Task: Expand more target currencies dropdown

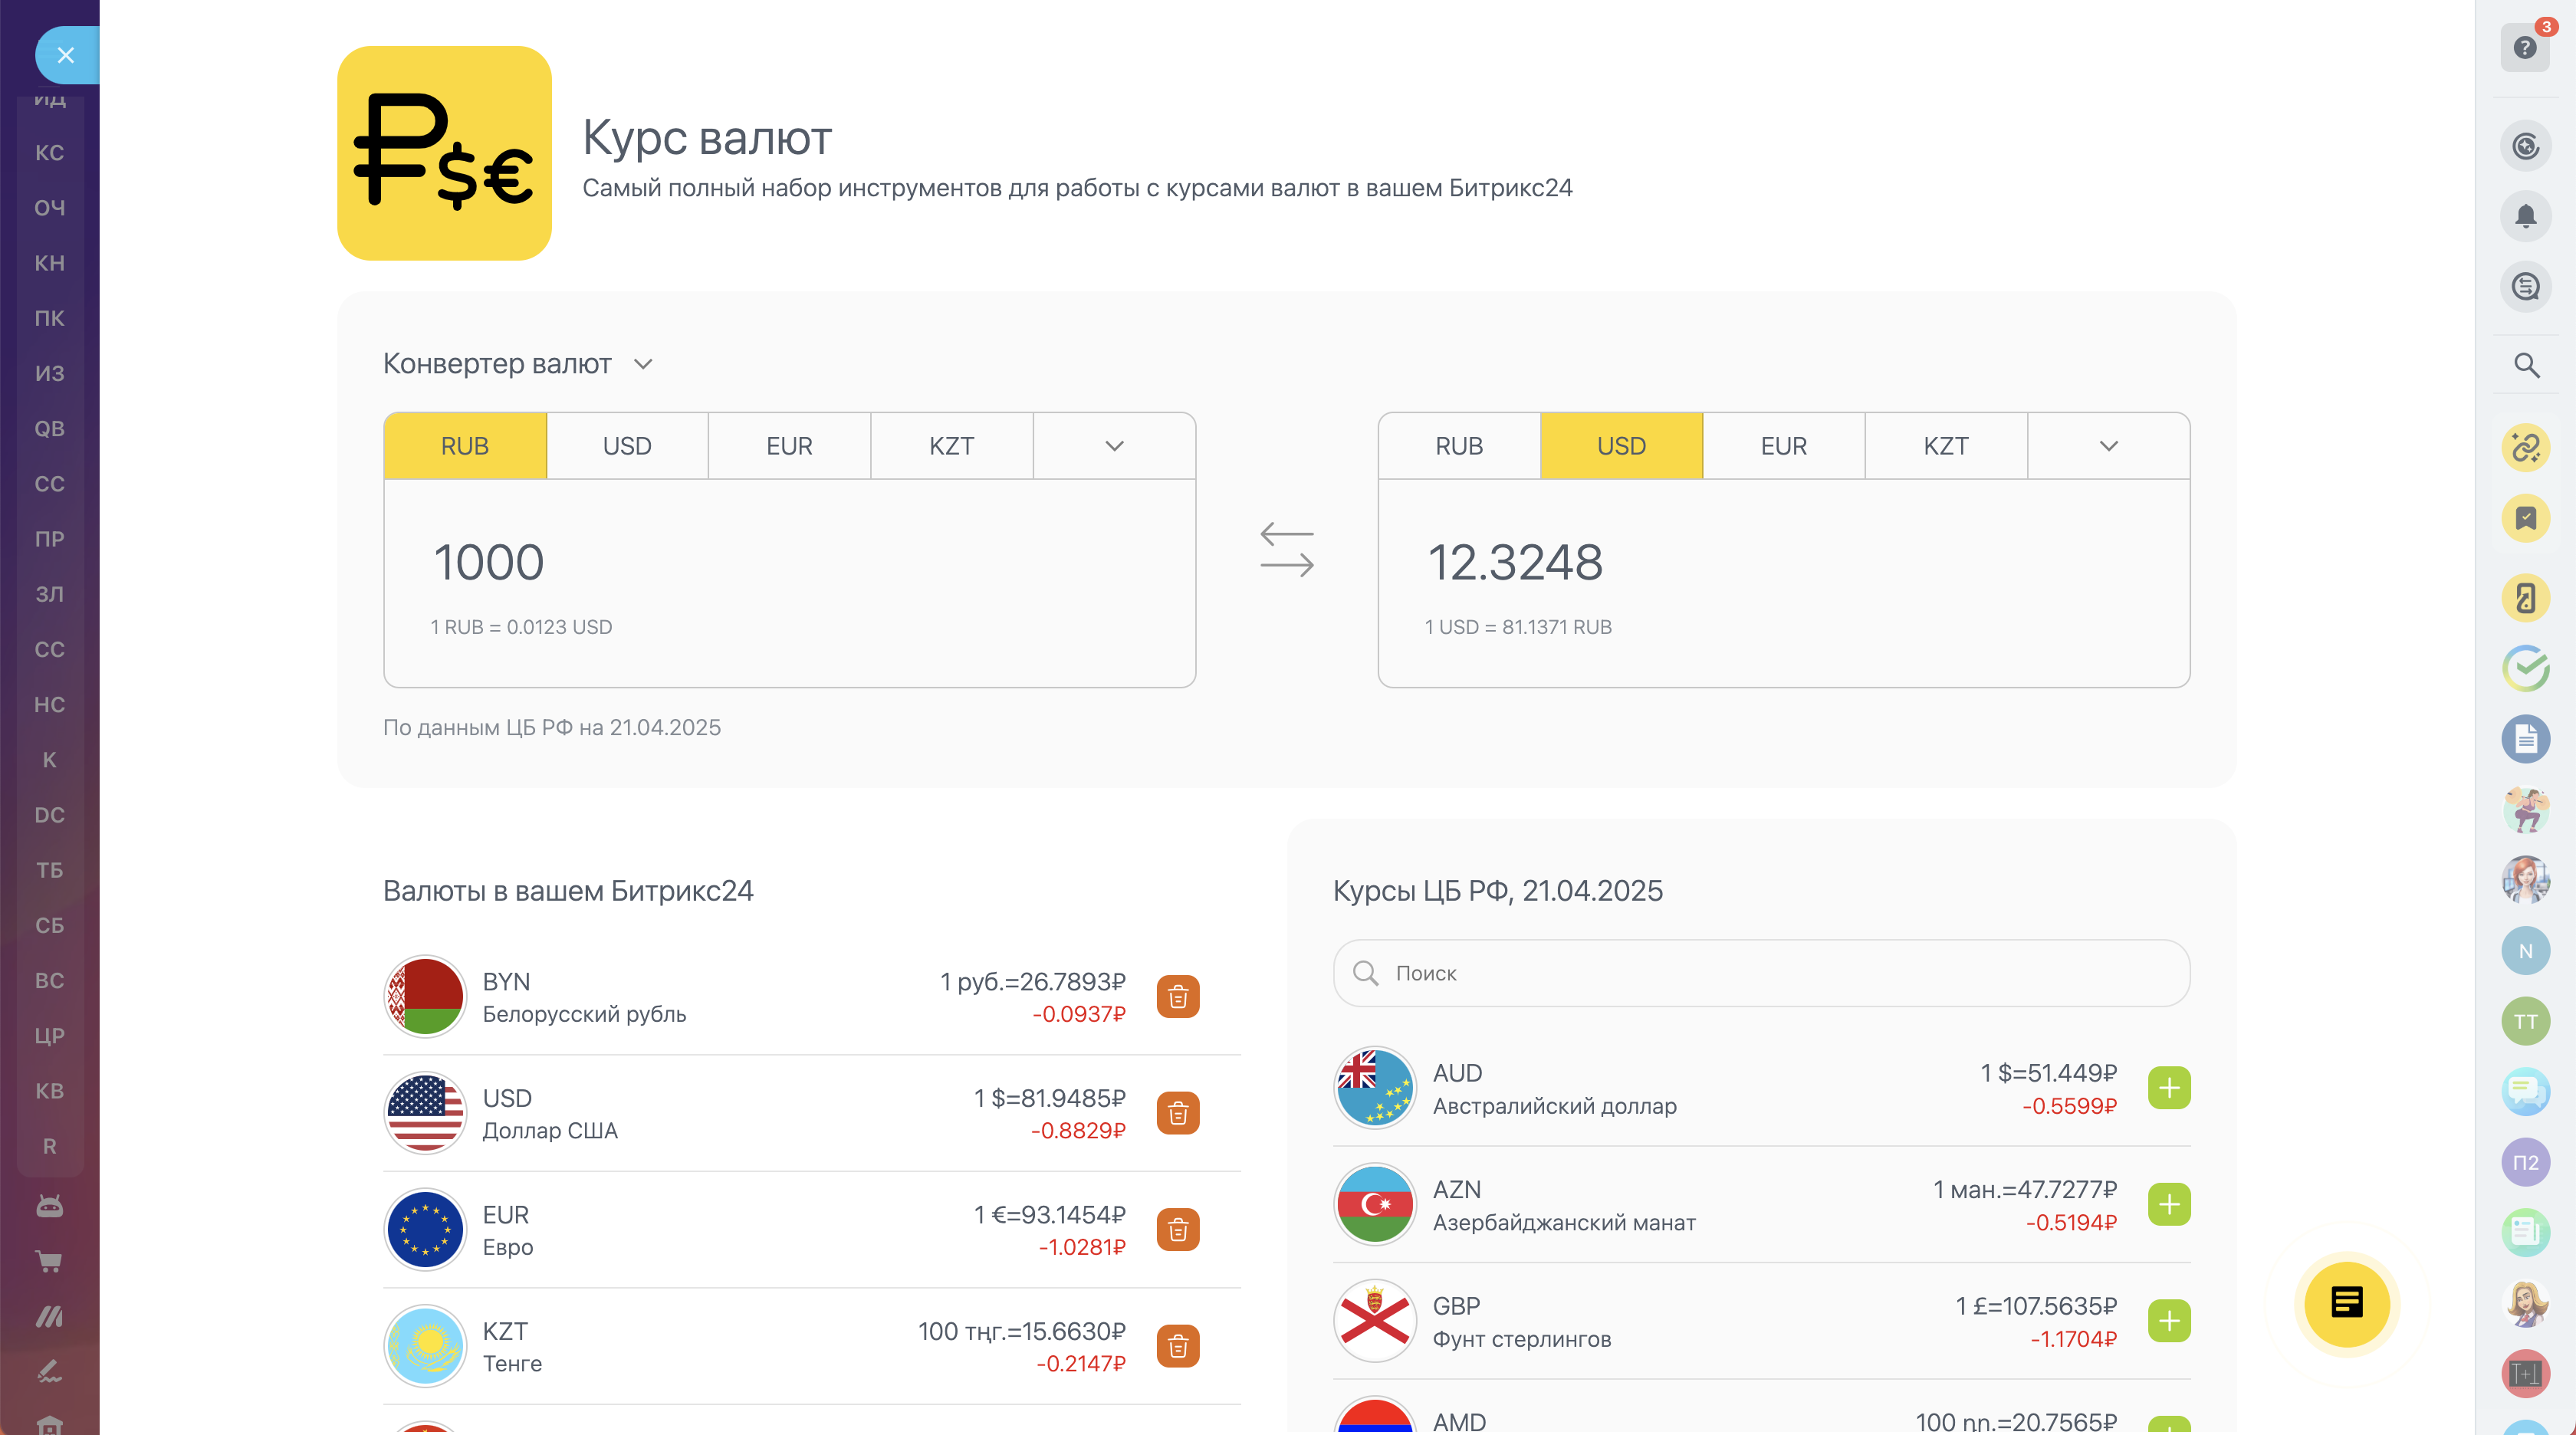Action: pyautogui.click(x=2108, y=446)
